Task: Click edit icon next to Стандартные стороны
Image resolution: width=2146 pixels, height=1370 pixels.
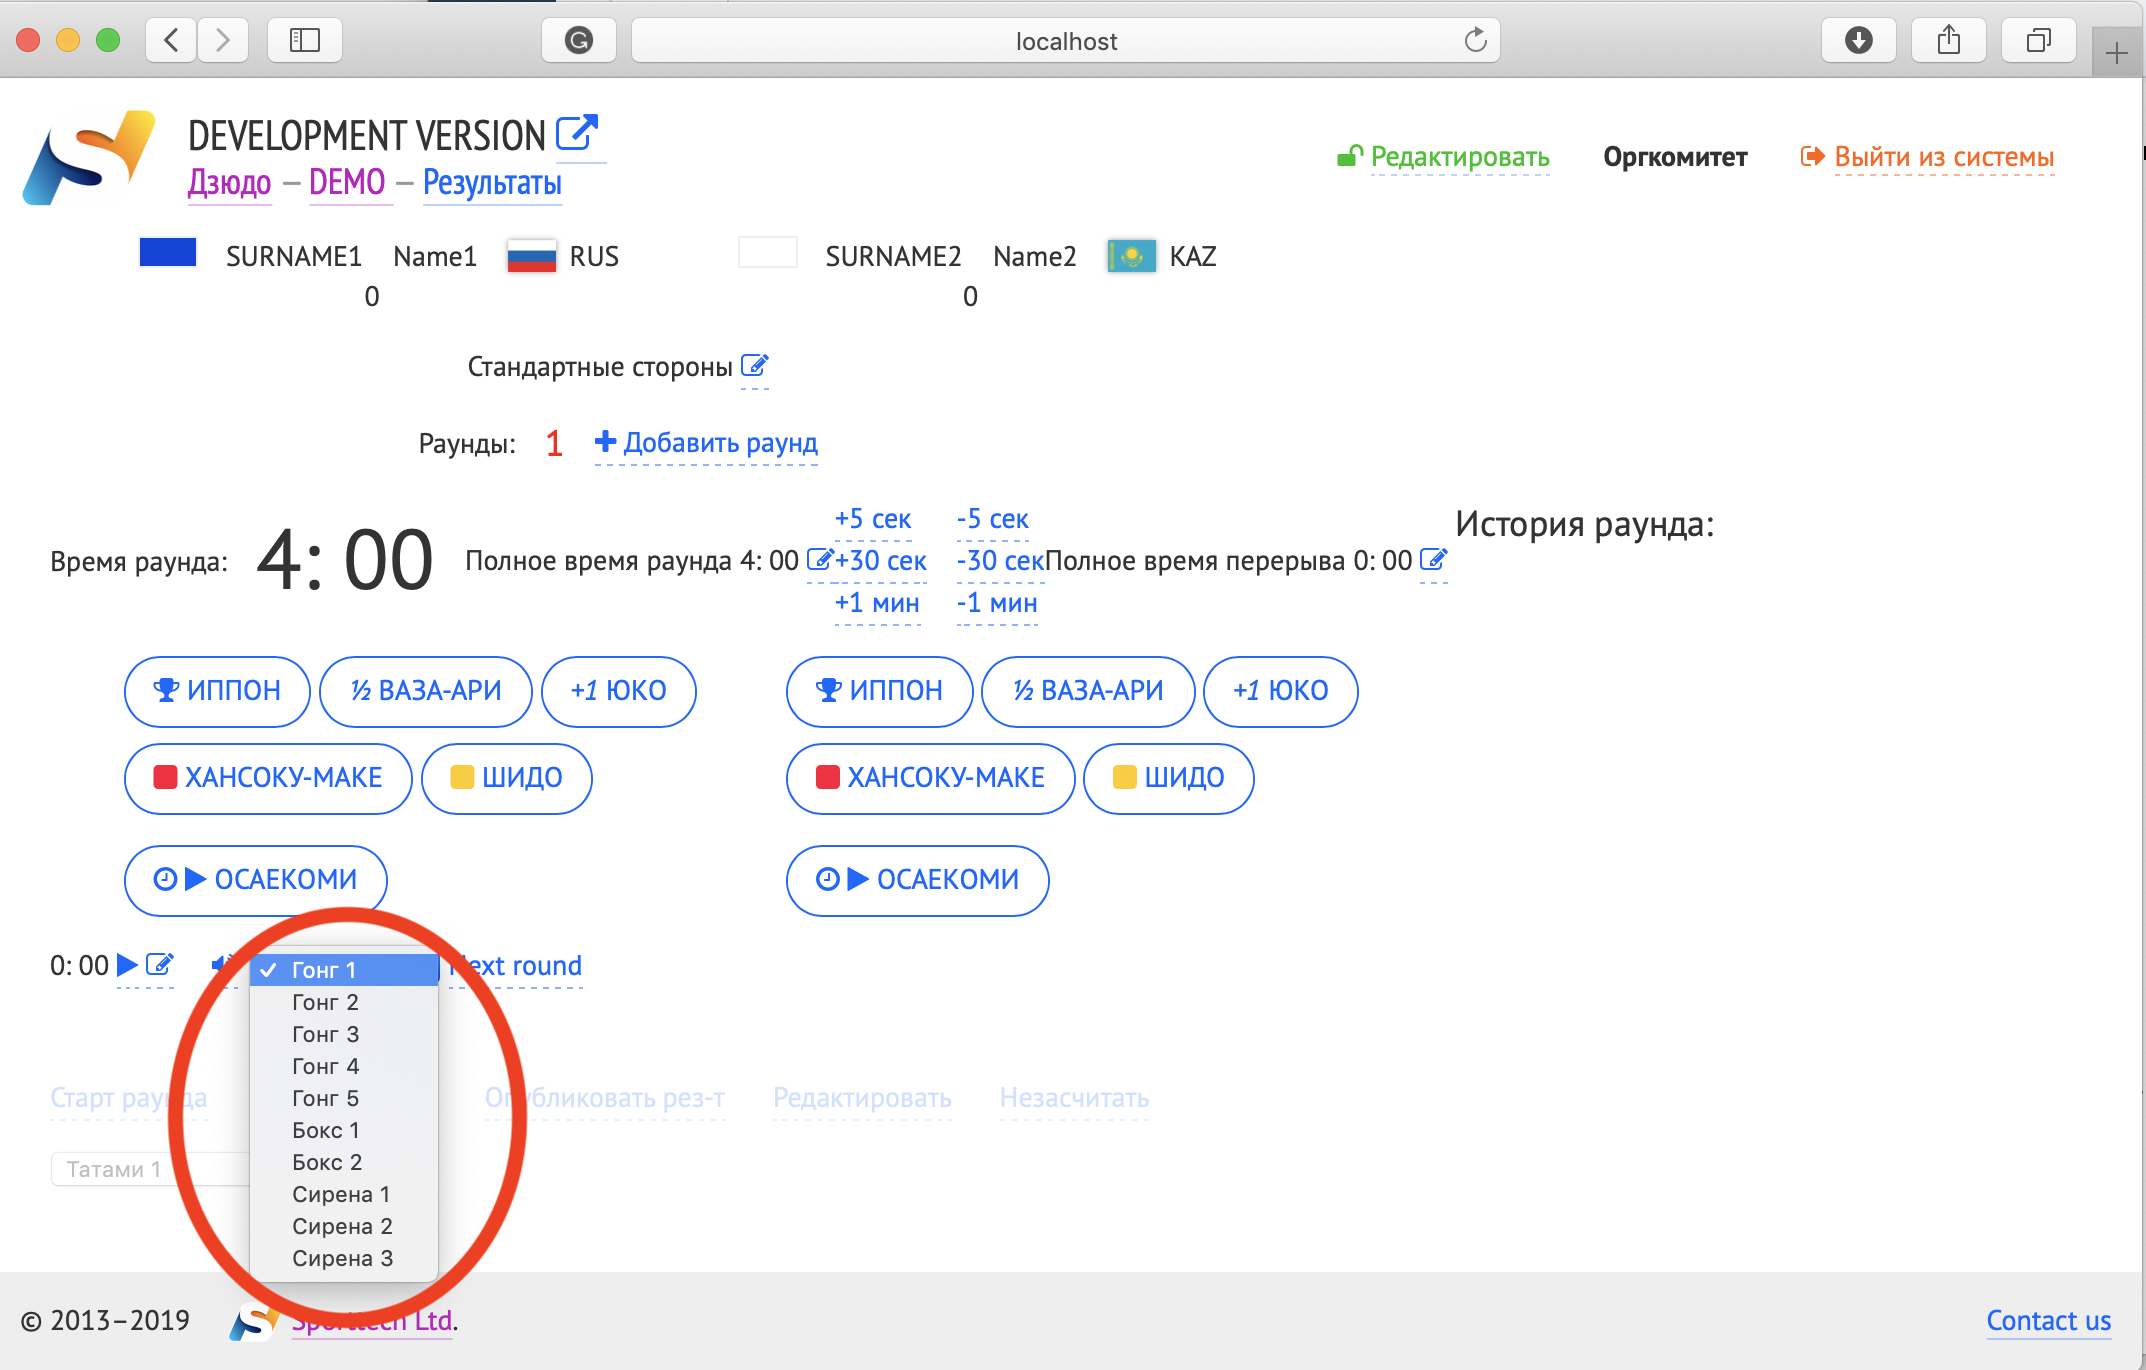Action: coord(754,366)
